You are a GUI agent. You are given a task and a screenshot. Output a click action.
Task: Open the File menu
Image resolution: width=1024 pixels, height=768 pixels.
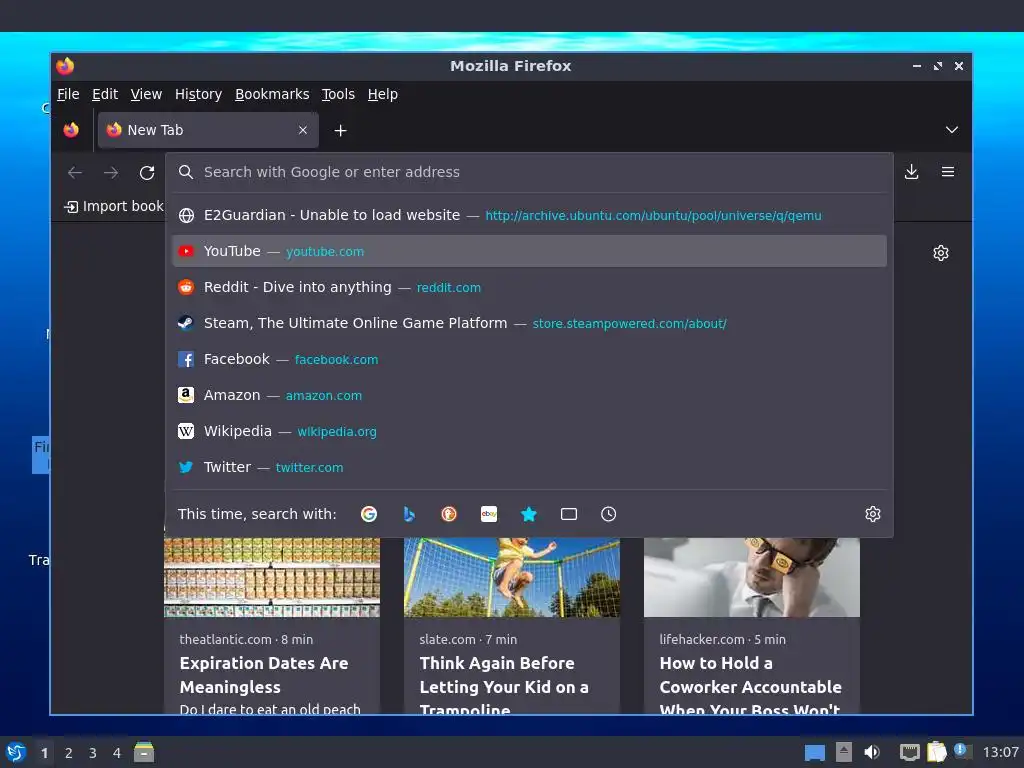click(x=68, y=94)
